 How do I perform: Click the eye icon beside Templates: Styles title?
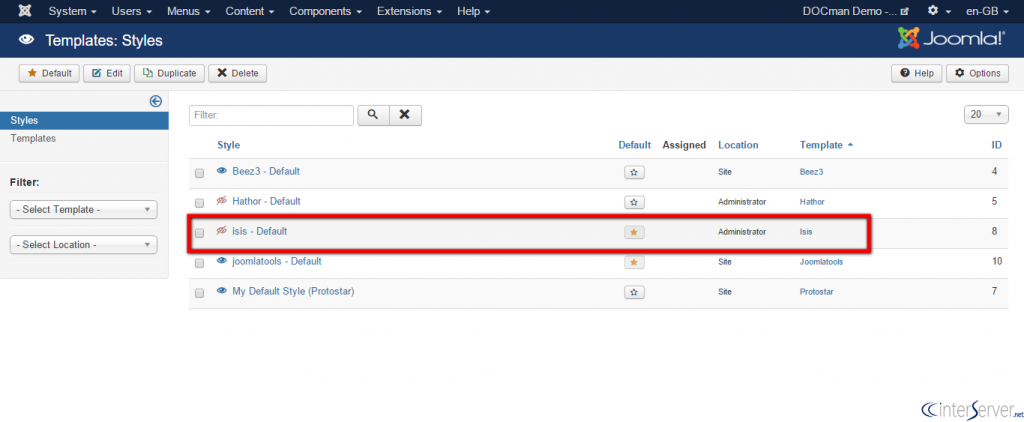[x=26, y=41]
